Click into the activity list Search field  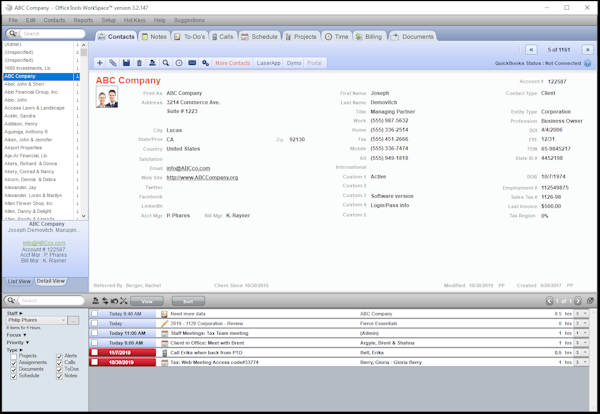click(52, 301)
